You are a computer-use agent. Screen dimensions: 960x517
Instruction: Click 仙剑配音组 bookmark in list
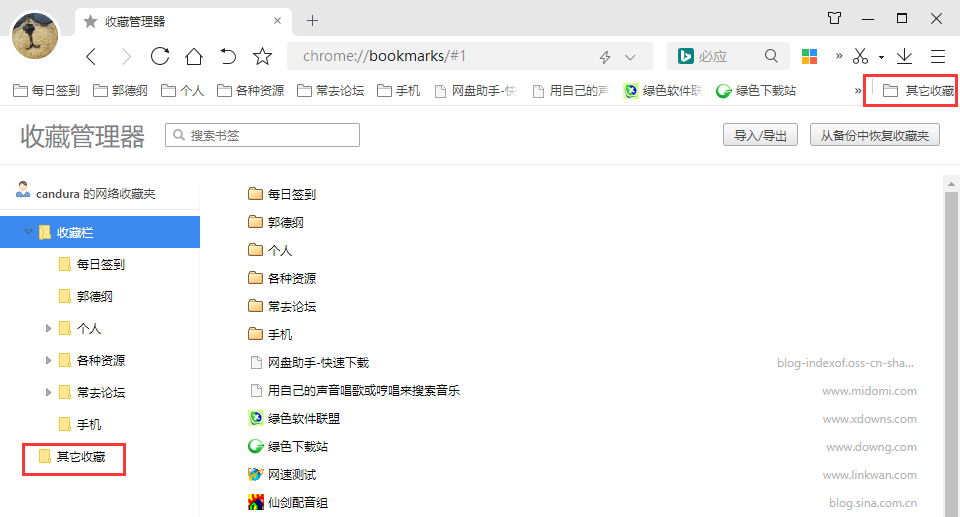click(x=288, y=503)
